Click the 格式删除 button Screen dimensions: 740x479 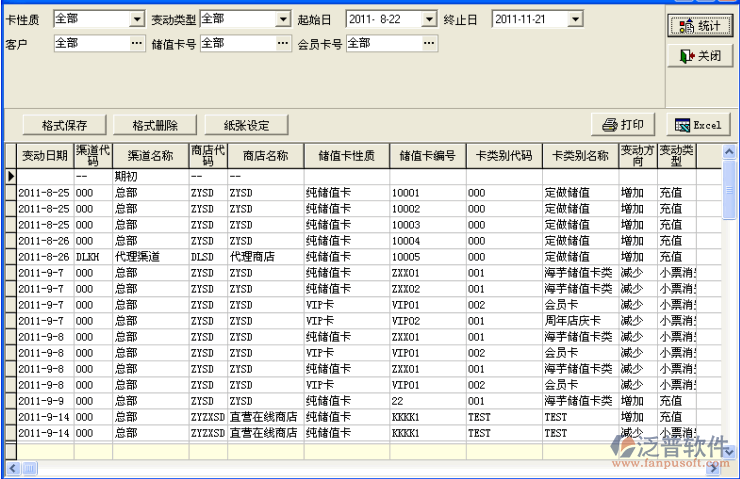[155, 125]
